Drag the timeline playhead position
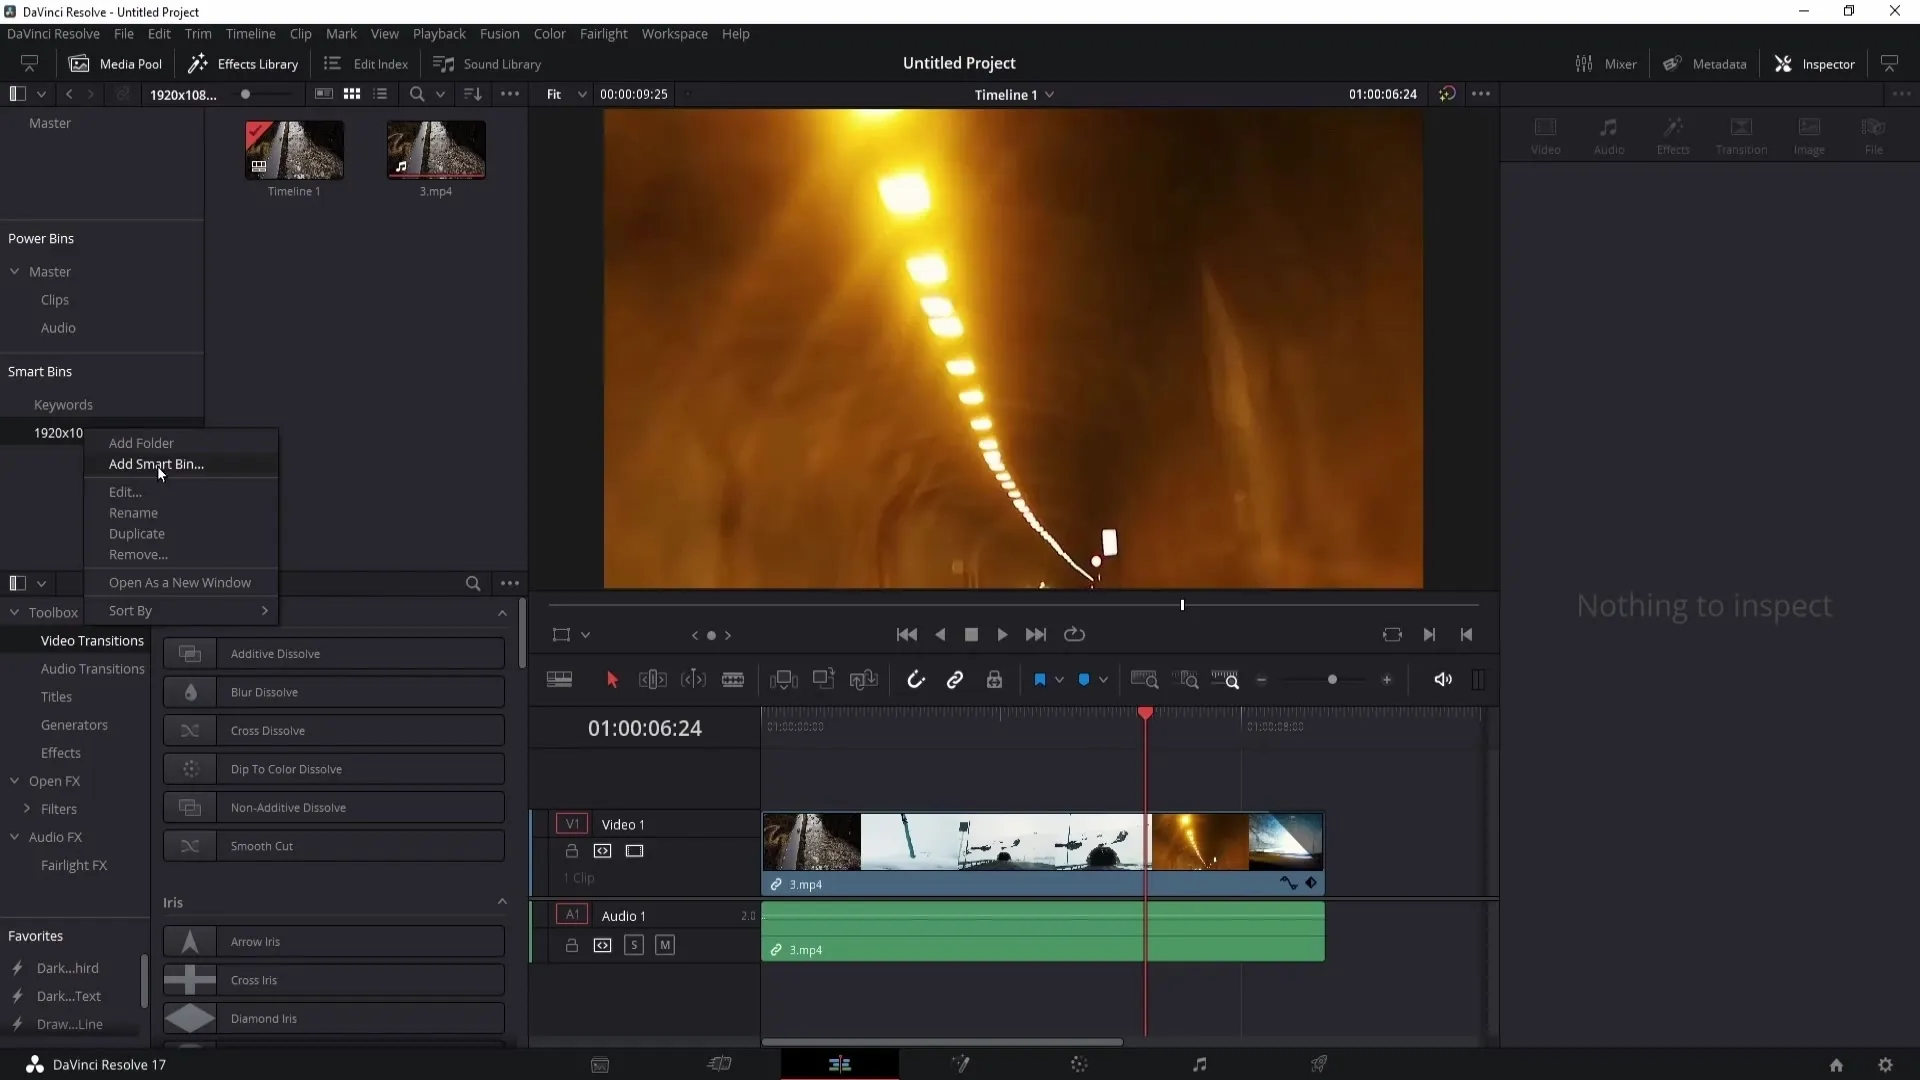The width and height of the screenshot is (1920, 1080). [x=1145, y=713]
